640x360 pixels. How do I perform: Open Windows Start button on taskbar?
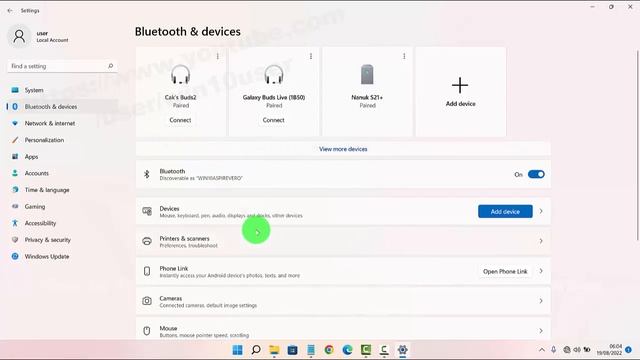click(x=237, y=350)
